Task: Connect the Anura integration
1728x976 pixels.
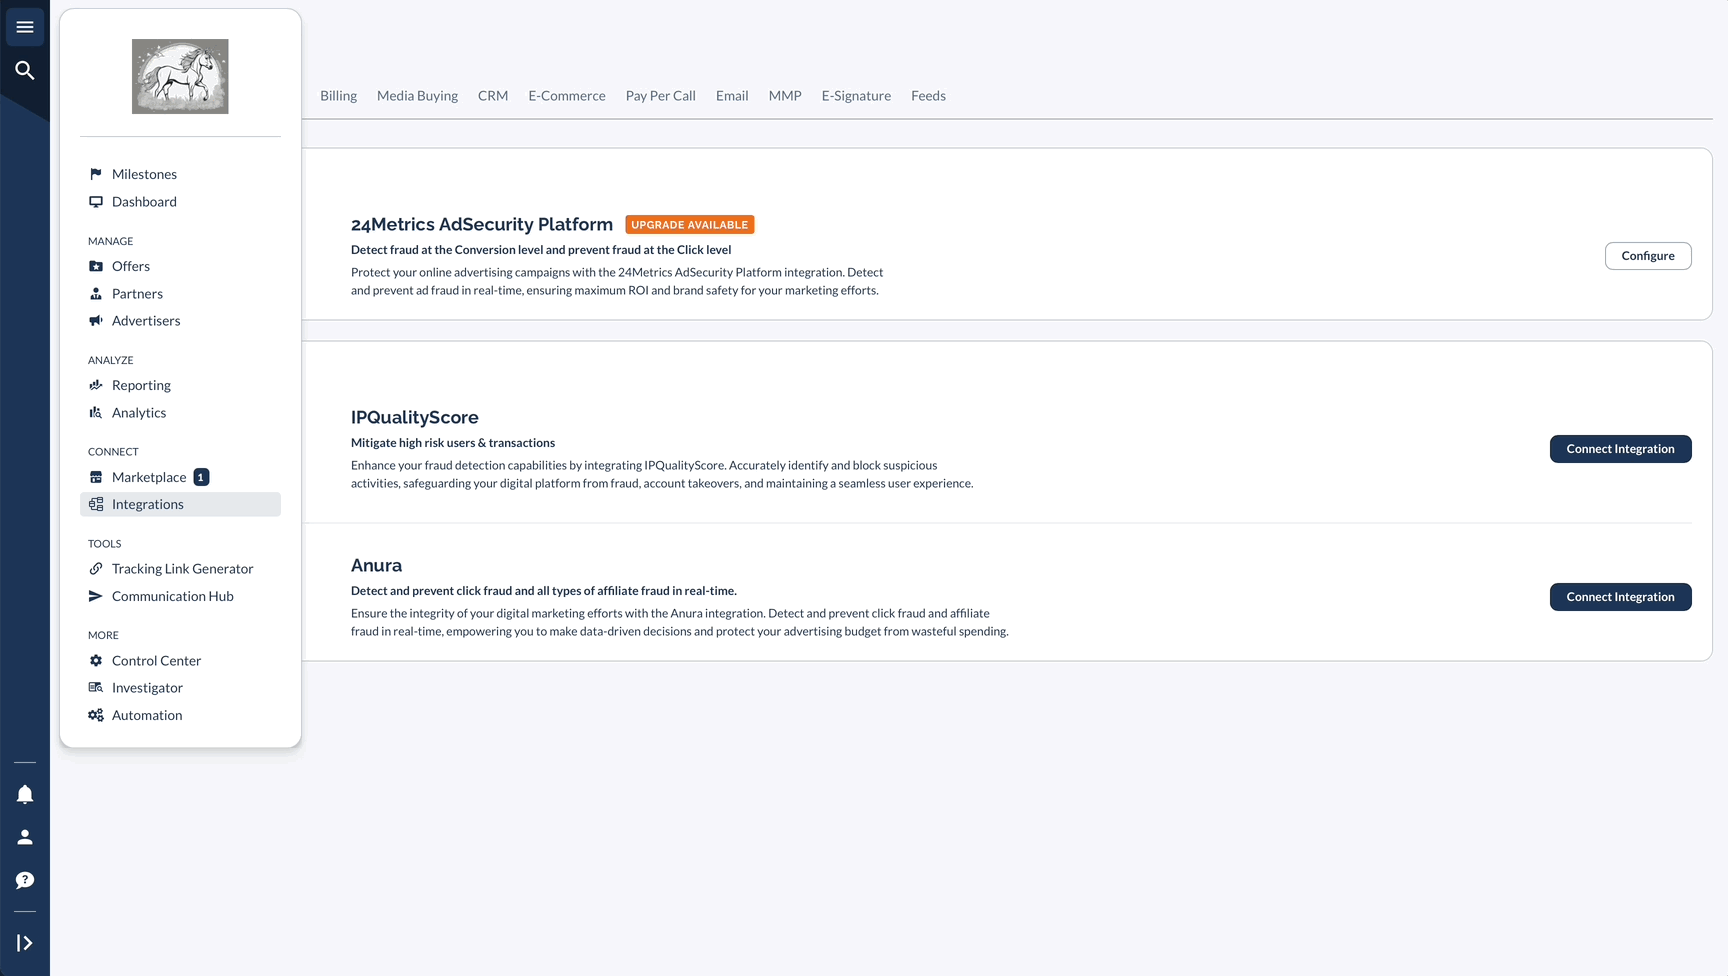Action: (1620, 597)
